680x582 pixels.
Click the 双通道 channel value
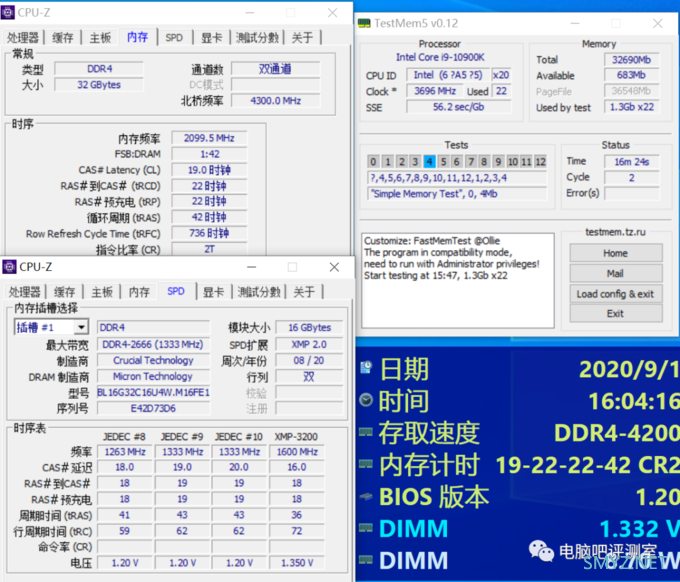pyautogui.click(x=276, y=69)
